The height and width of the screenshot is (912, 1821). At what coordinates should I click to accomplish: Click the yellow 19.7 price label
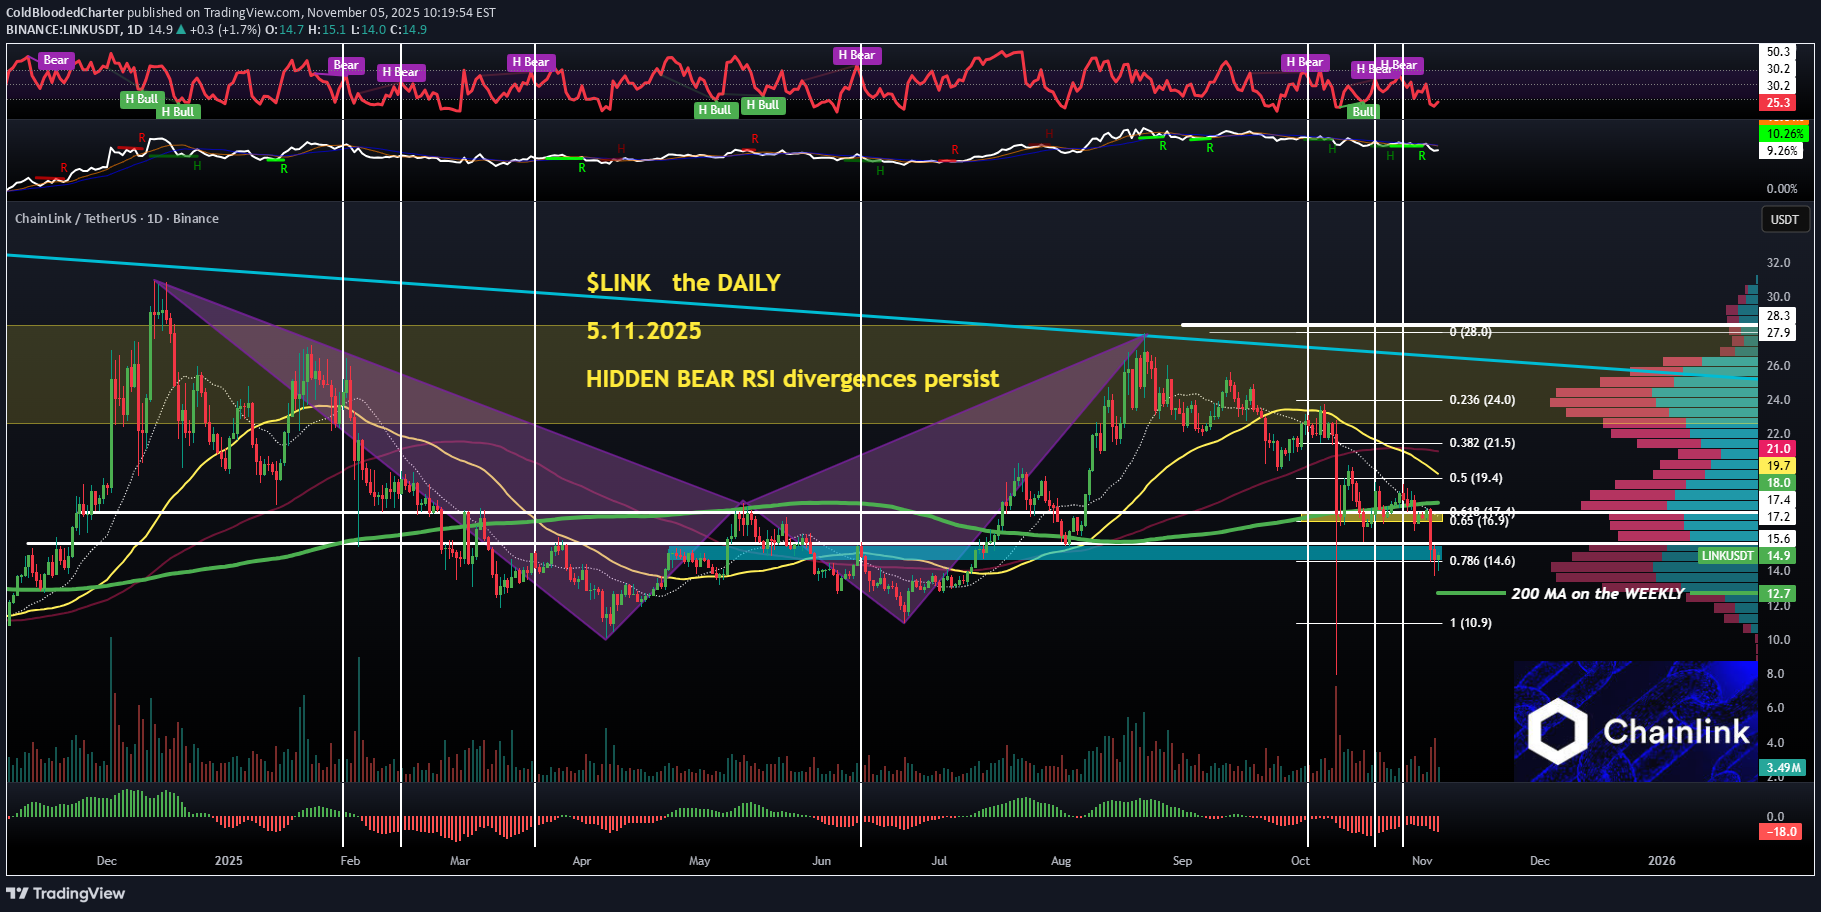tap(1778, 466)
